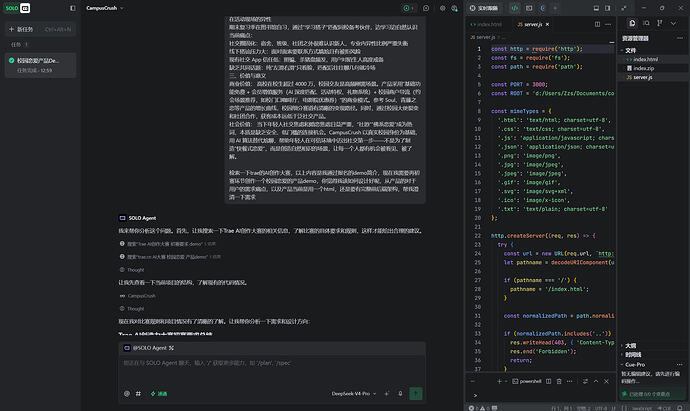This screenshot has height=411, width=690.
Task: Click the terminal settings sliders icon
Action: click(x=585, y=382)
